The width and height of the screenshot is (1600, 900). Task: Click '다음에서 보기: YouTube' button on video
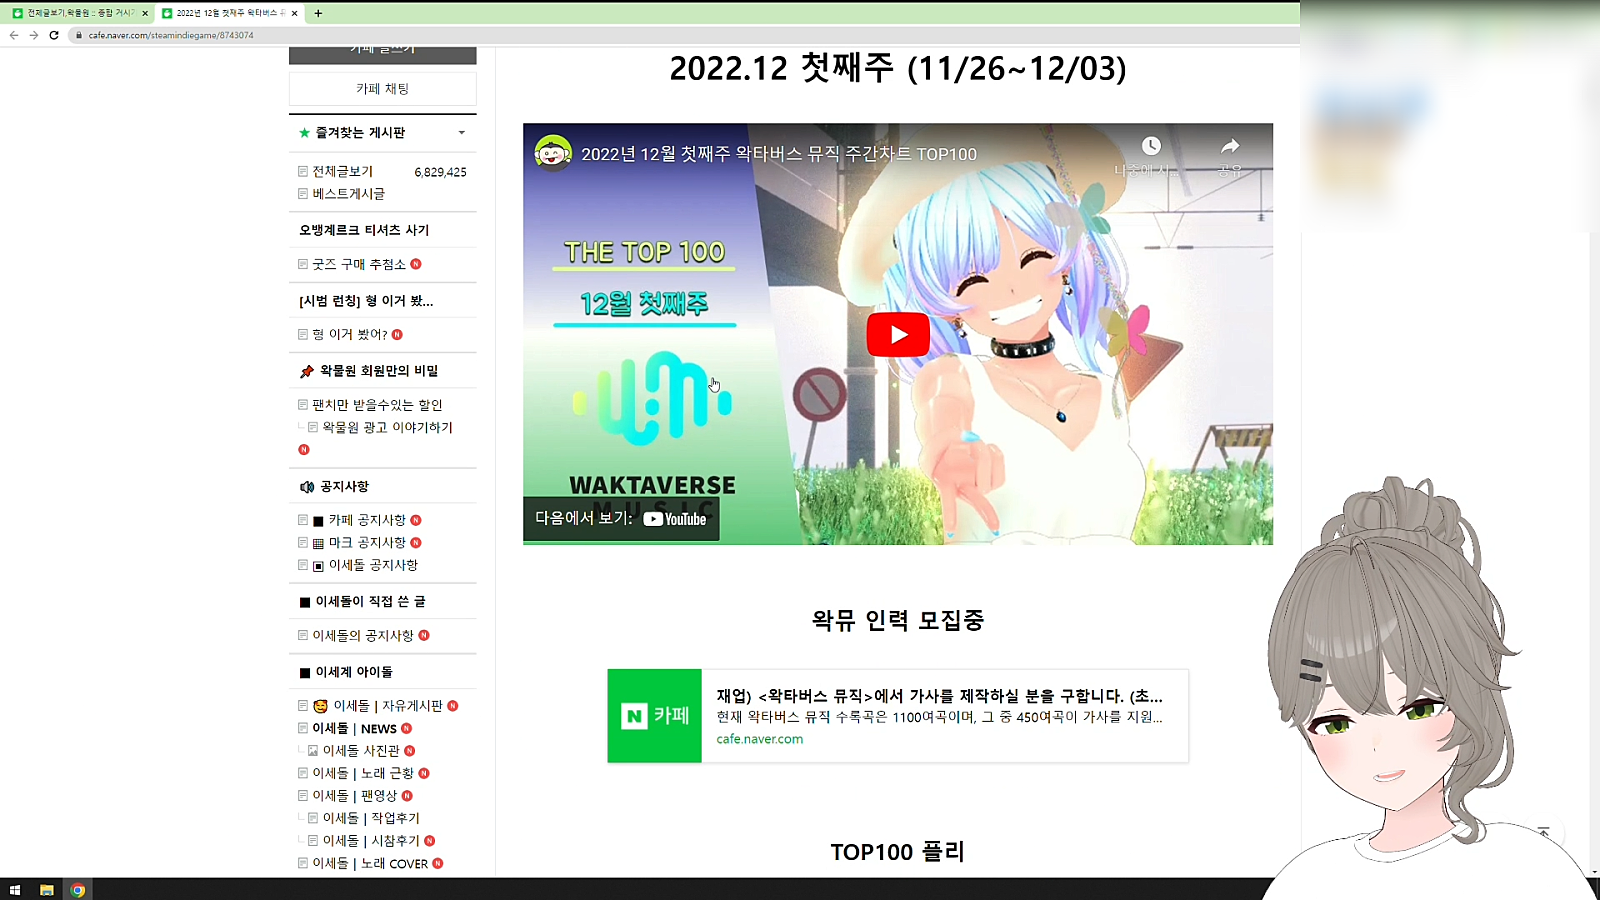coord(621,519)
